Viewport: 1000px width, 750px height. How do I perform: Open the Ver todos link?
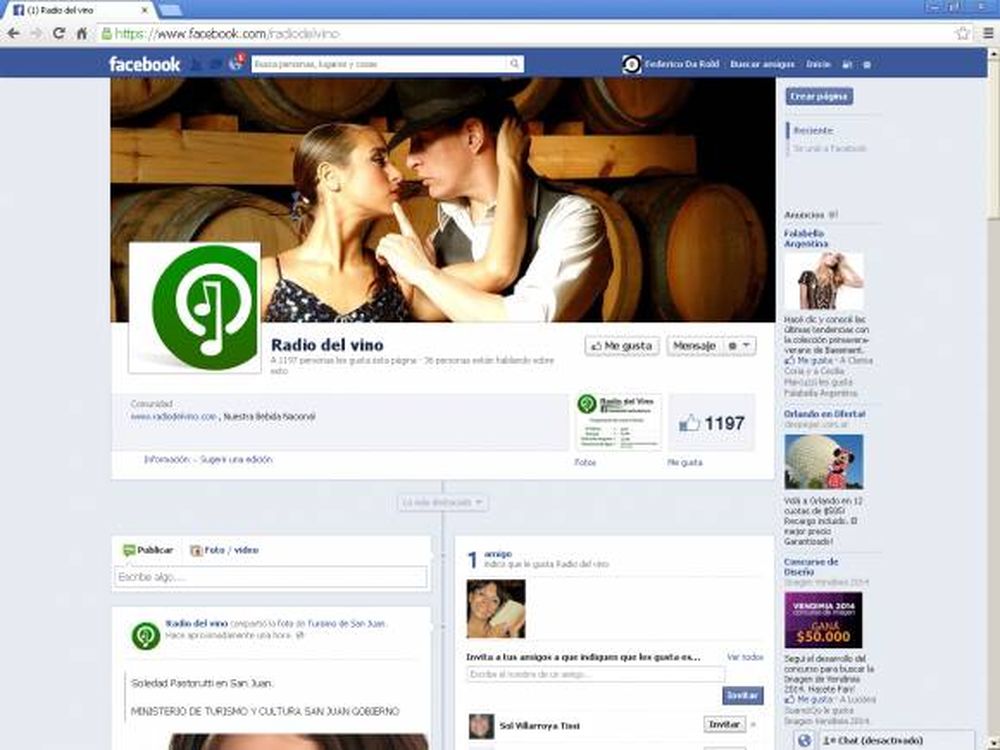(745, 657)
